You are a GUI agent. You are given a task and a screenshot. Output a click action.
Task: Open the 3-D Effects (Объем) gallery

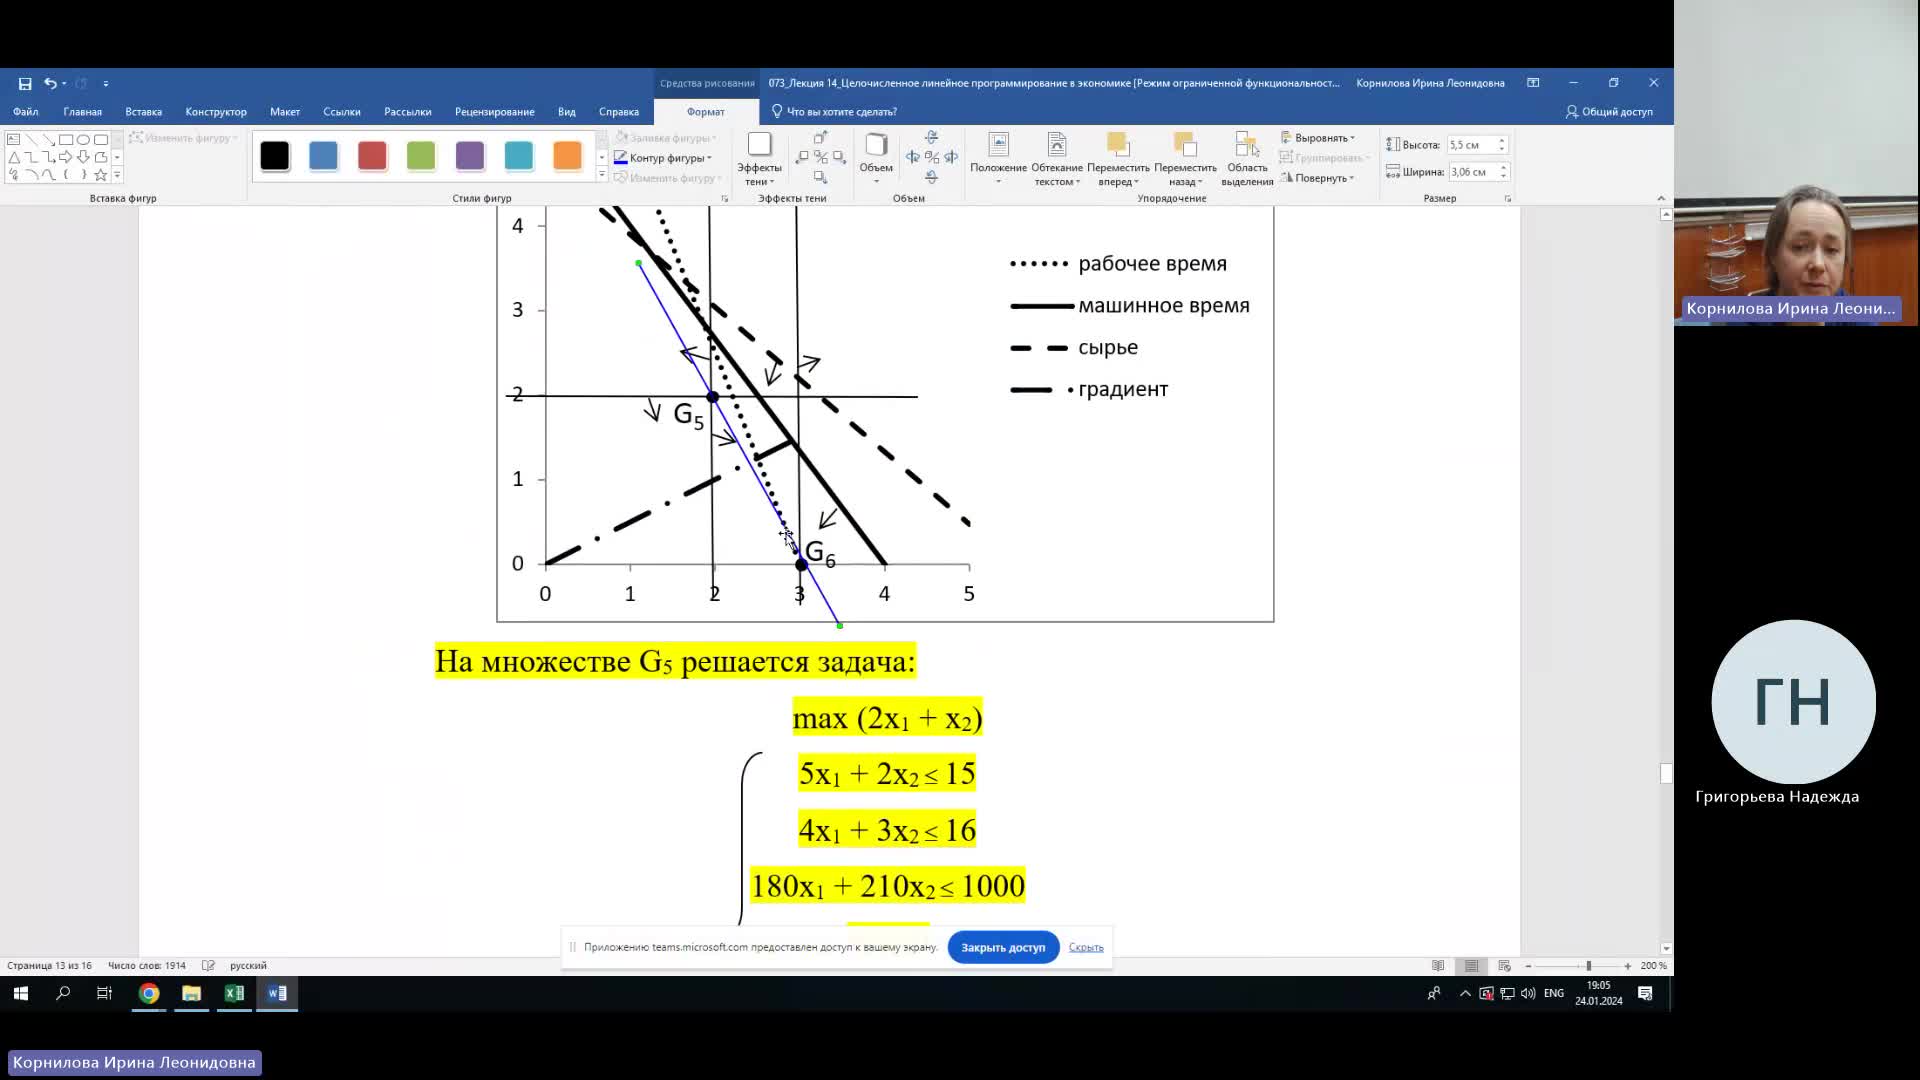click(x=876, y=158)
